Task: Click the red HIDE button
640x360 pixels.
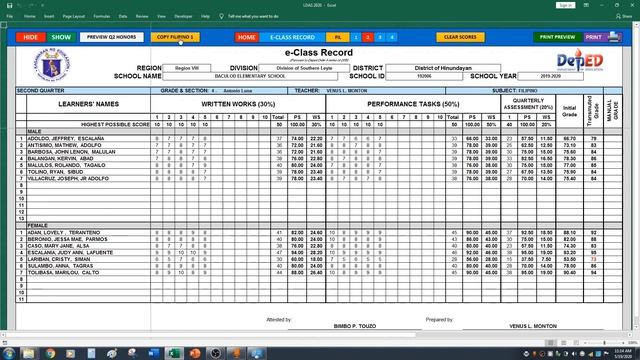Action: pos(31,37)
